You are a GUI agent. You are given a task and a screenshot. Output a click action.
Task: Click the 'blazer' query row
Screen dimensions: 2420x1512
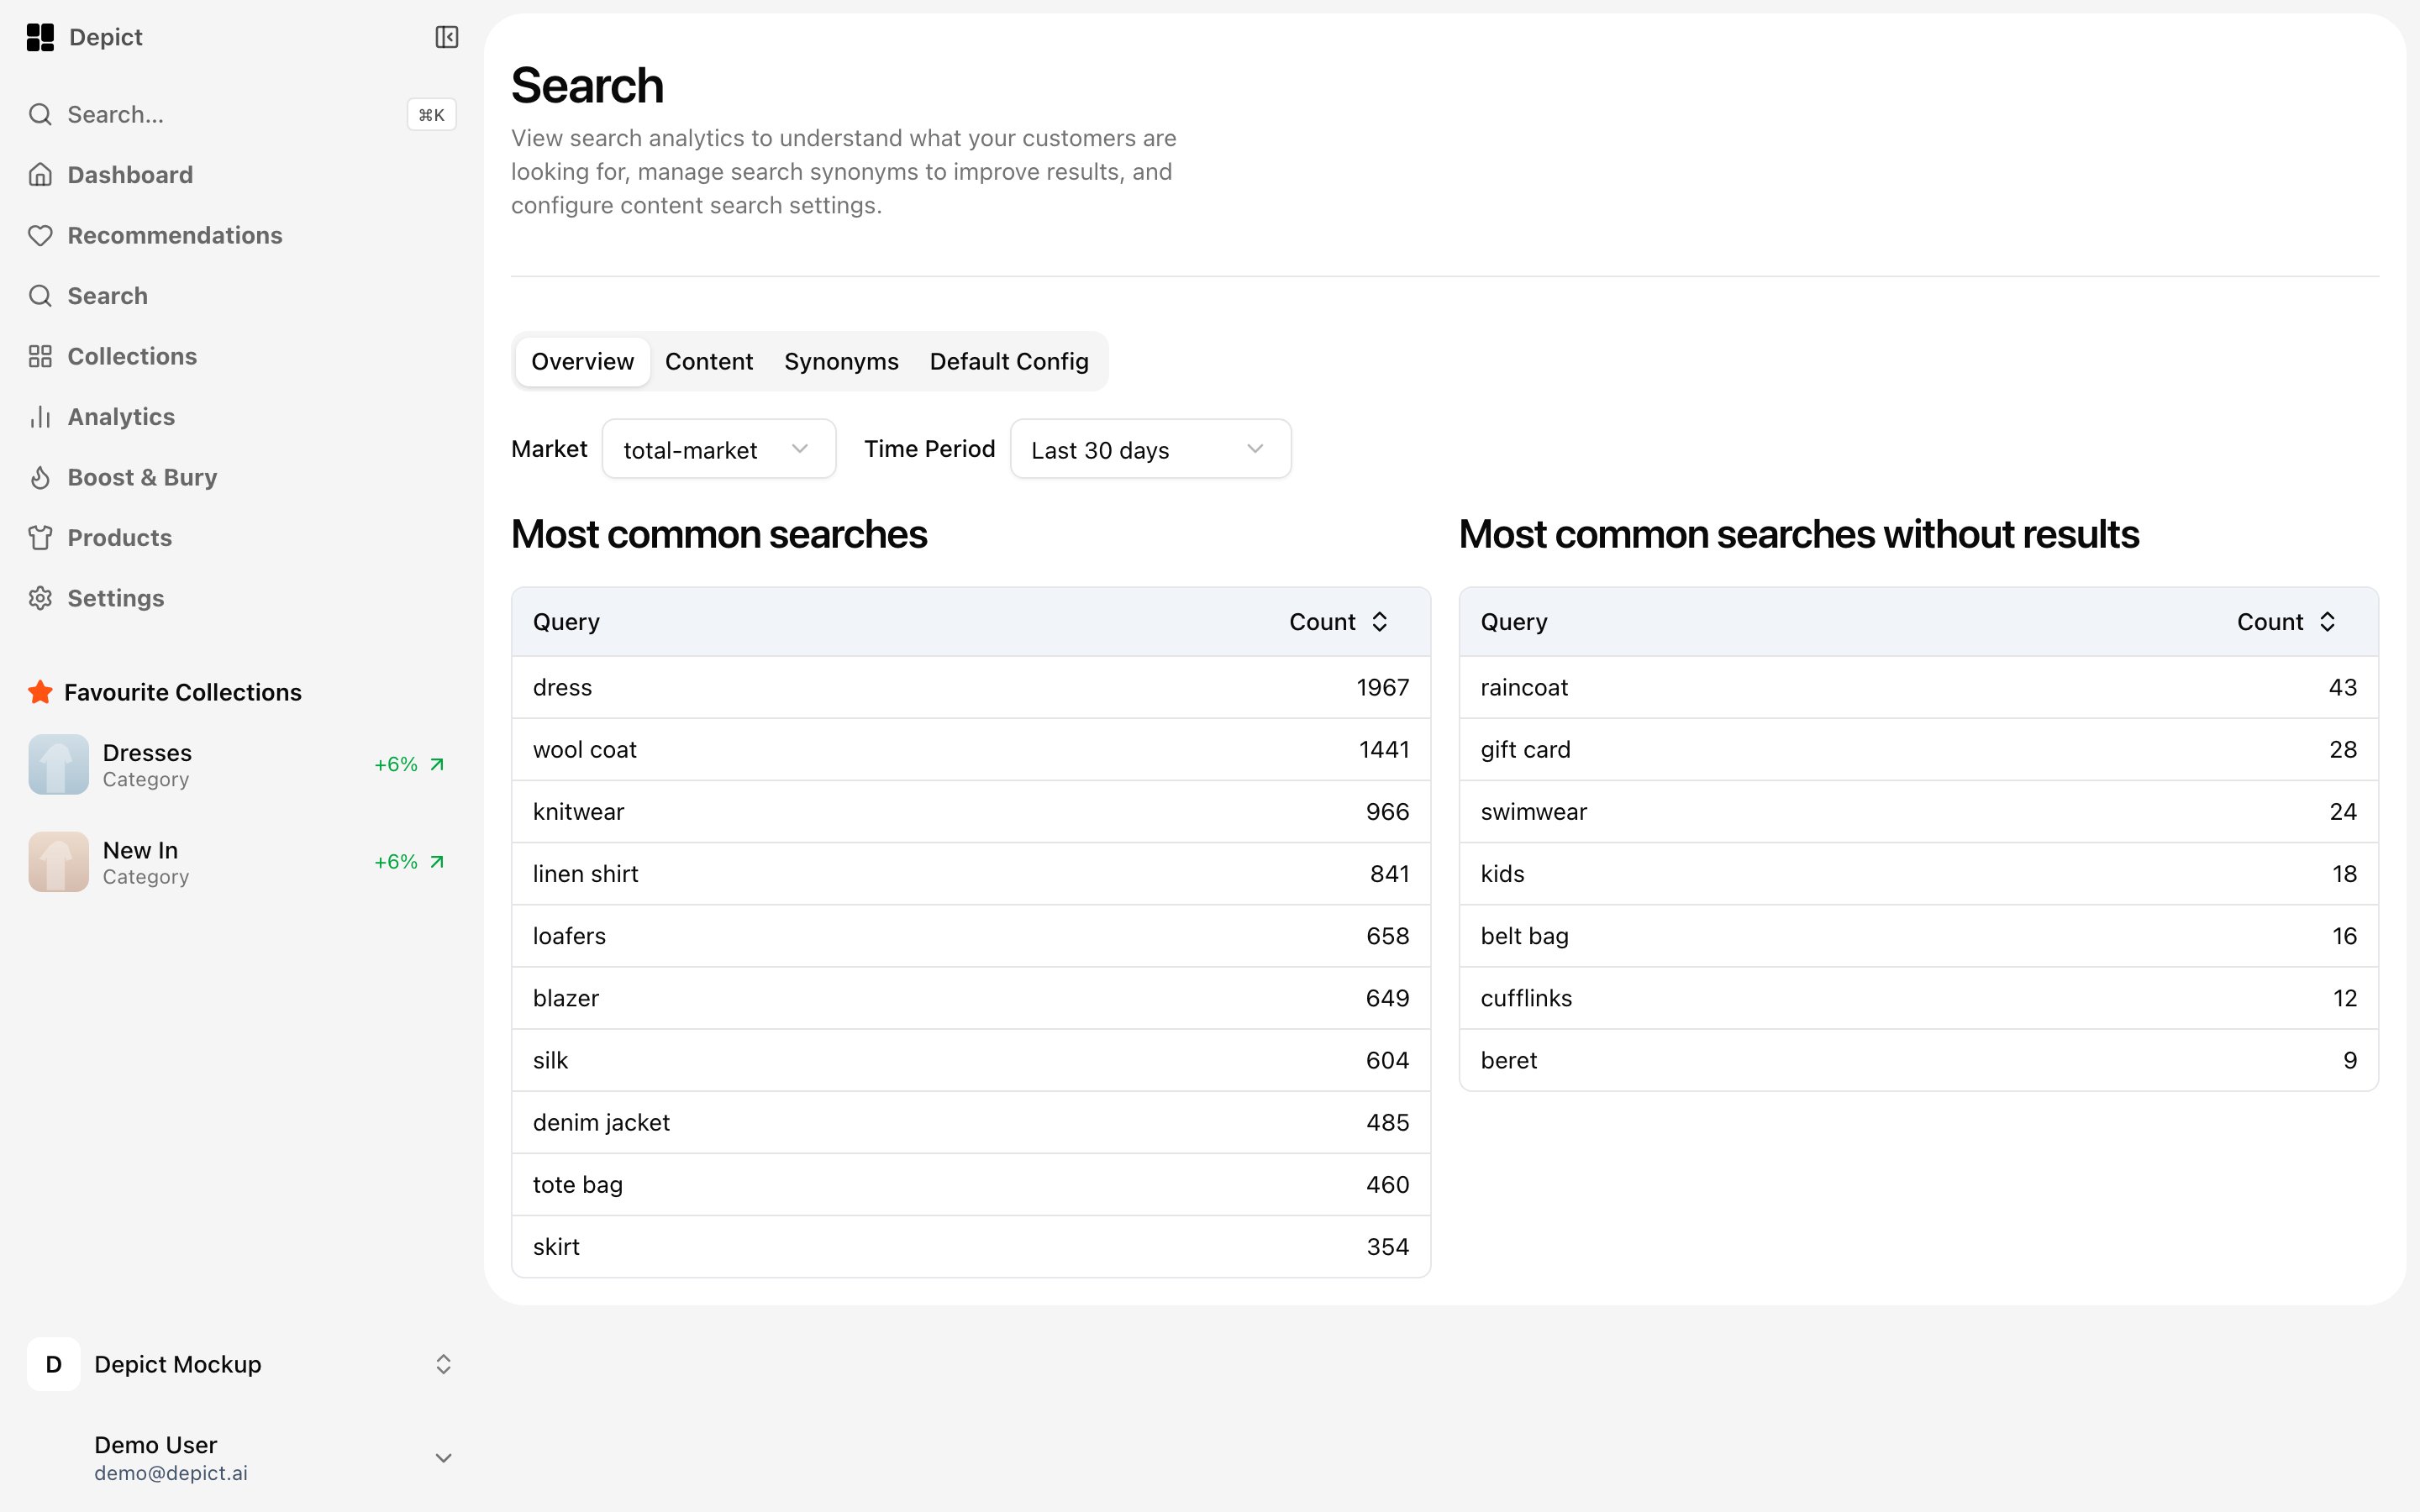pos(970,998)
